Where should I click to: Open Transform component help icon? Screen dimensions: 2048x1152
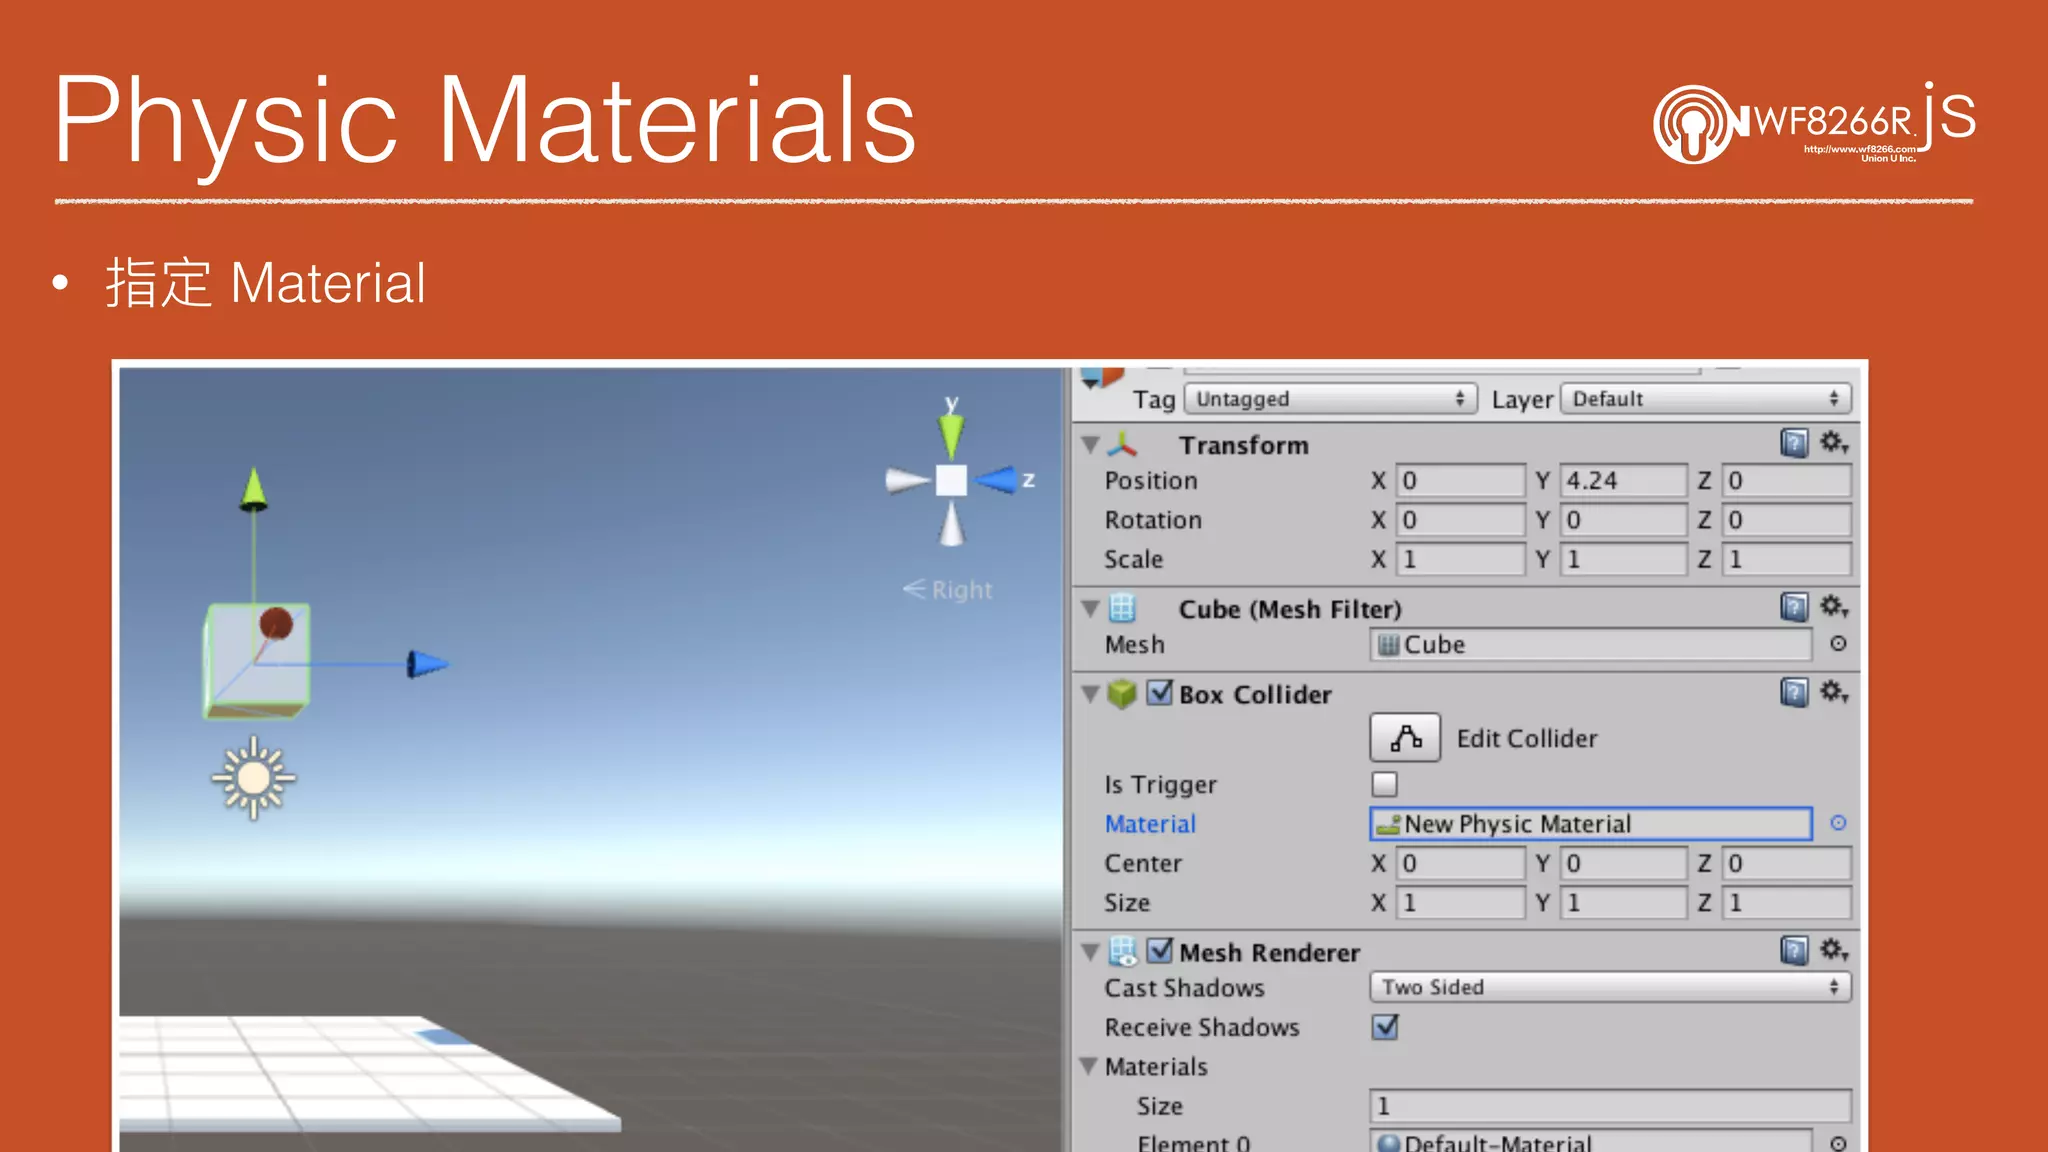coord(1794,443)
